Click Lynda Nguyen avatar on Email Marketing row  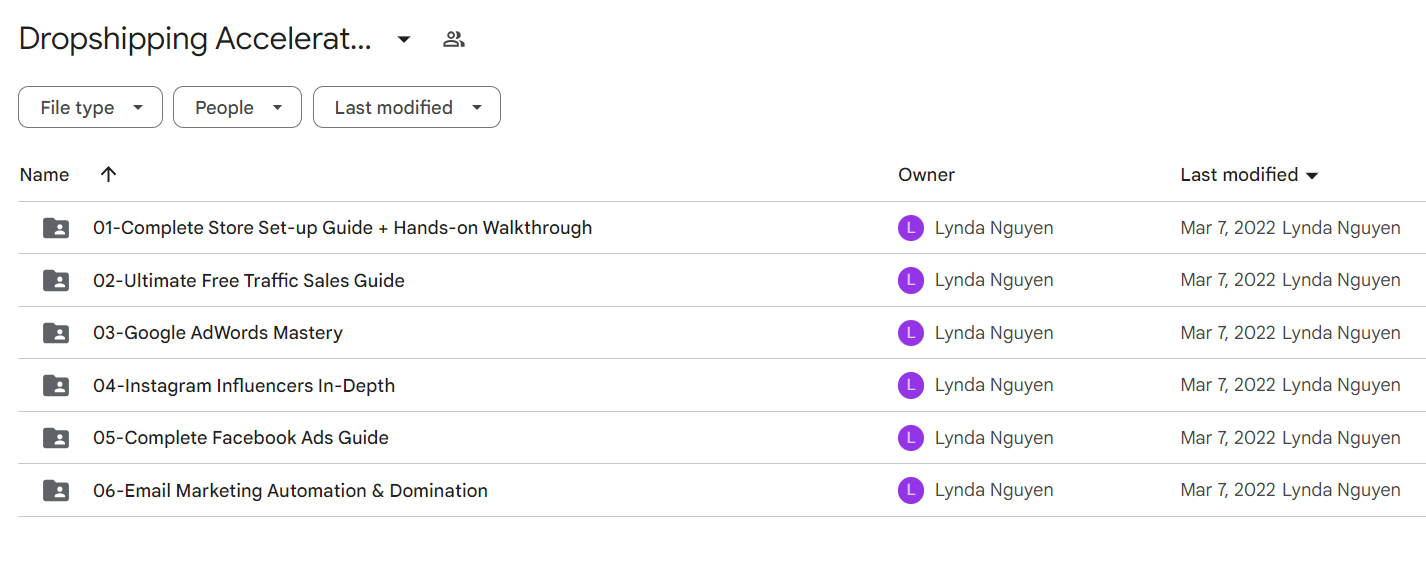910,490
